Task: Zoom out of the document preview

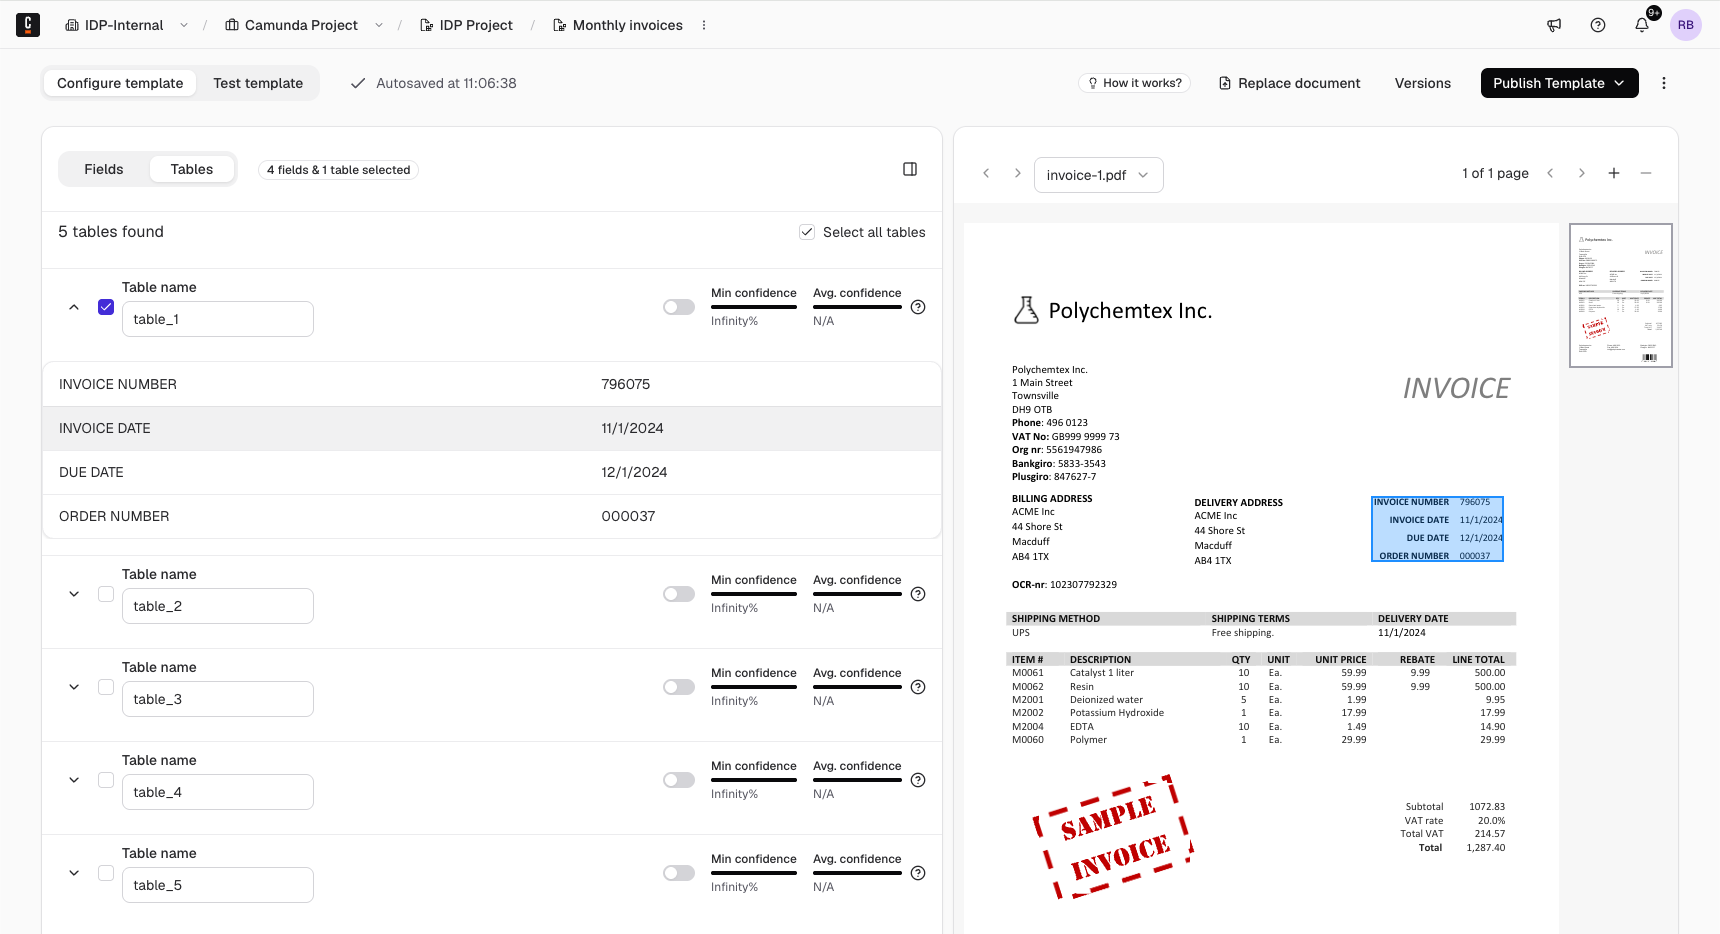Action: coord(1646,174)
